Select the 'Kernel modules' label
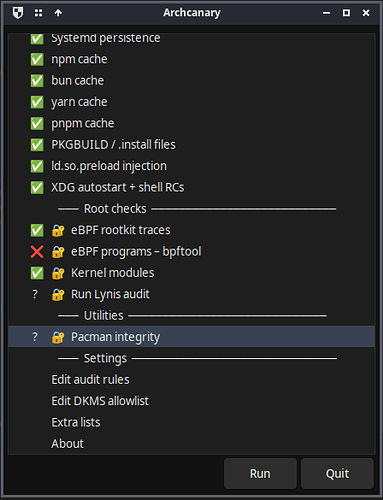Screen dimensions: 383x500 (113, 273)
